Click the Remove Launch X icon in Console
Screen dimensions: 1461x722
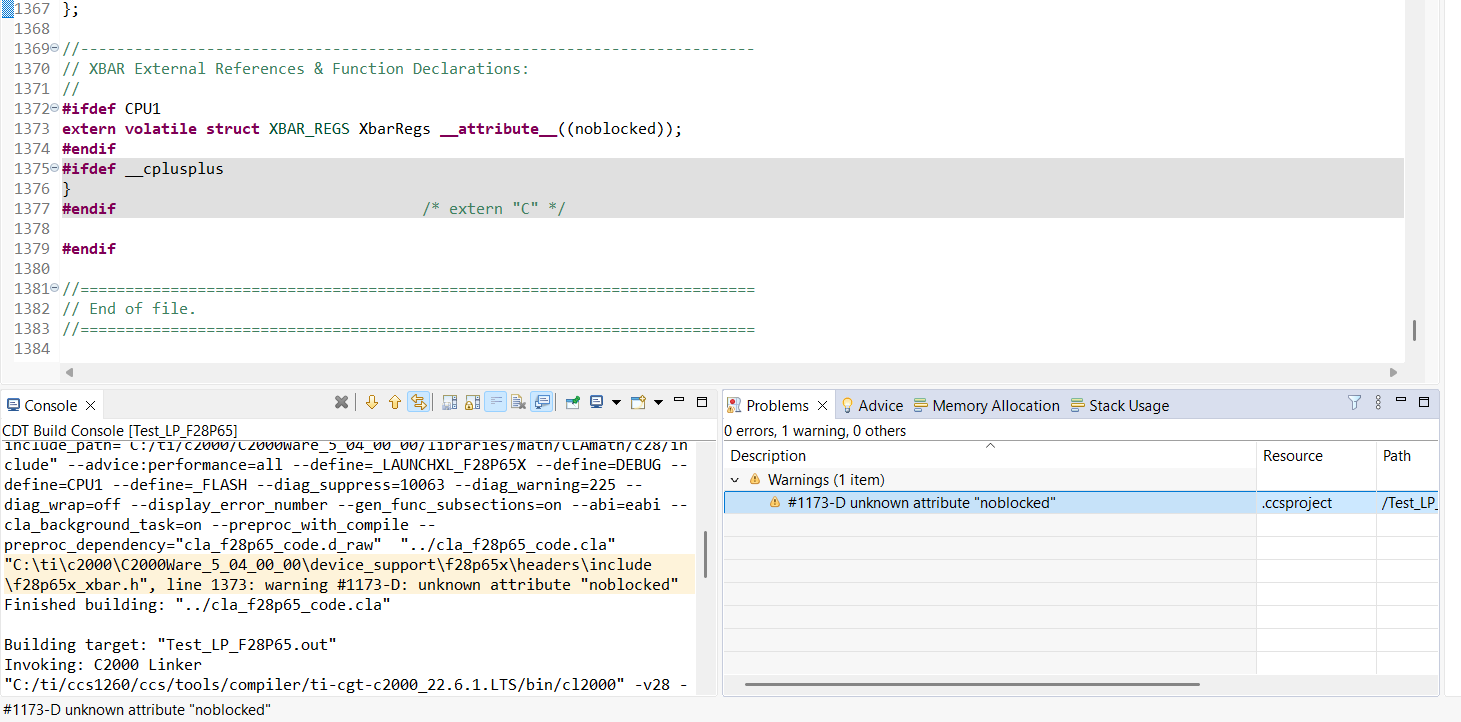(x=341, y=402)
